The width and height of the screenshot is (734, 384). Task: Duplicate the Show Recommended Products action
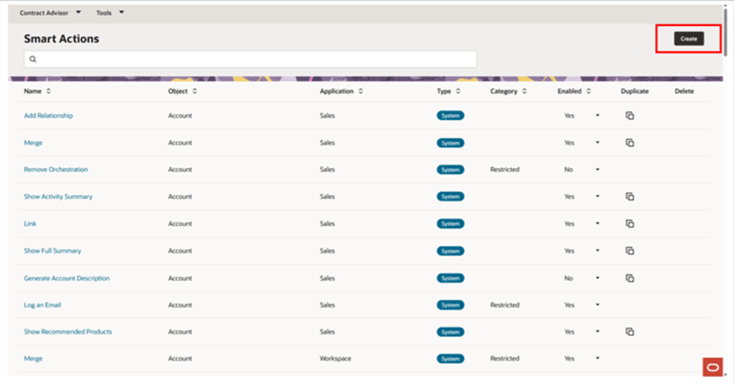tap(630, 332)
